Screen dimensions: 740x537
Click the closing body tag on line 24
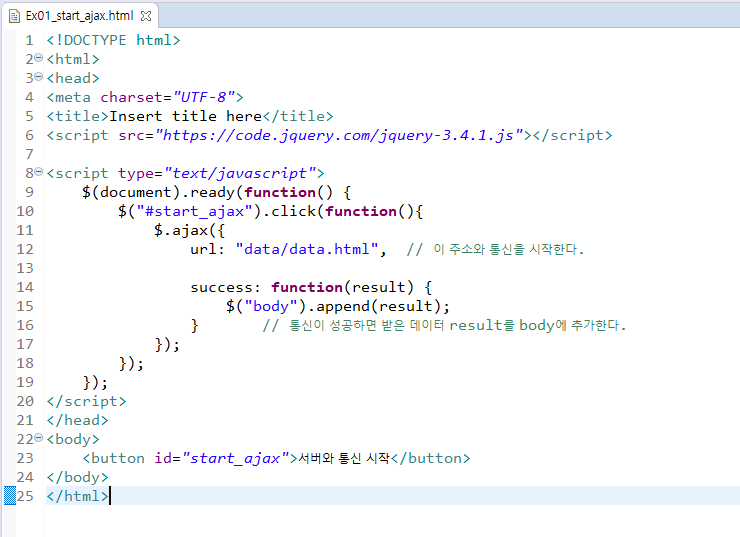[77, 477]
